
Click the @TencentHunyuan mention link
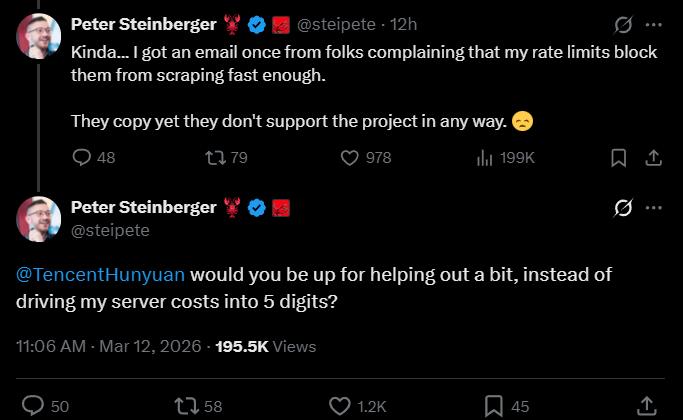coord(100,275)
